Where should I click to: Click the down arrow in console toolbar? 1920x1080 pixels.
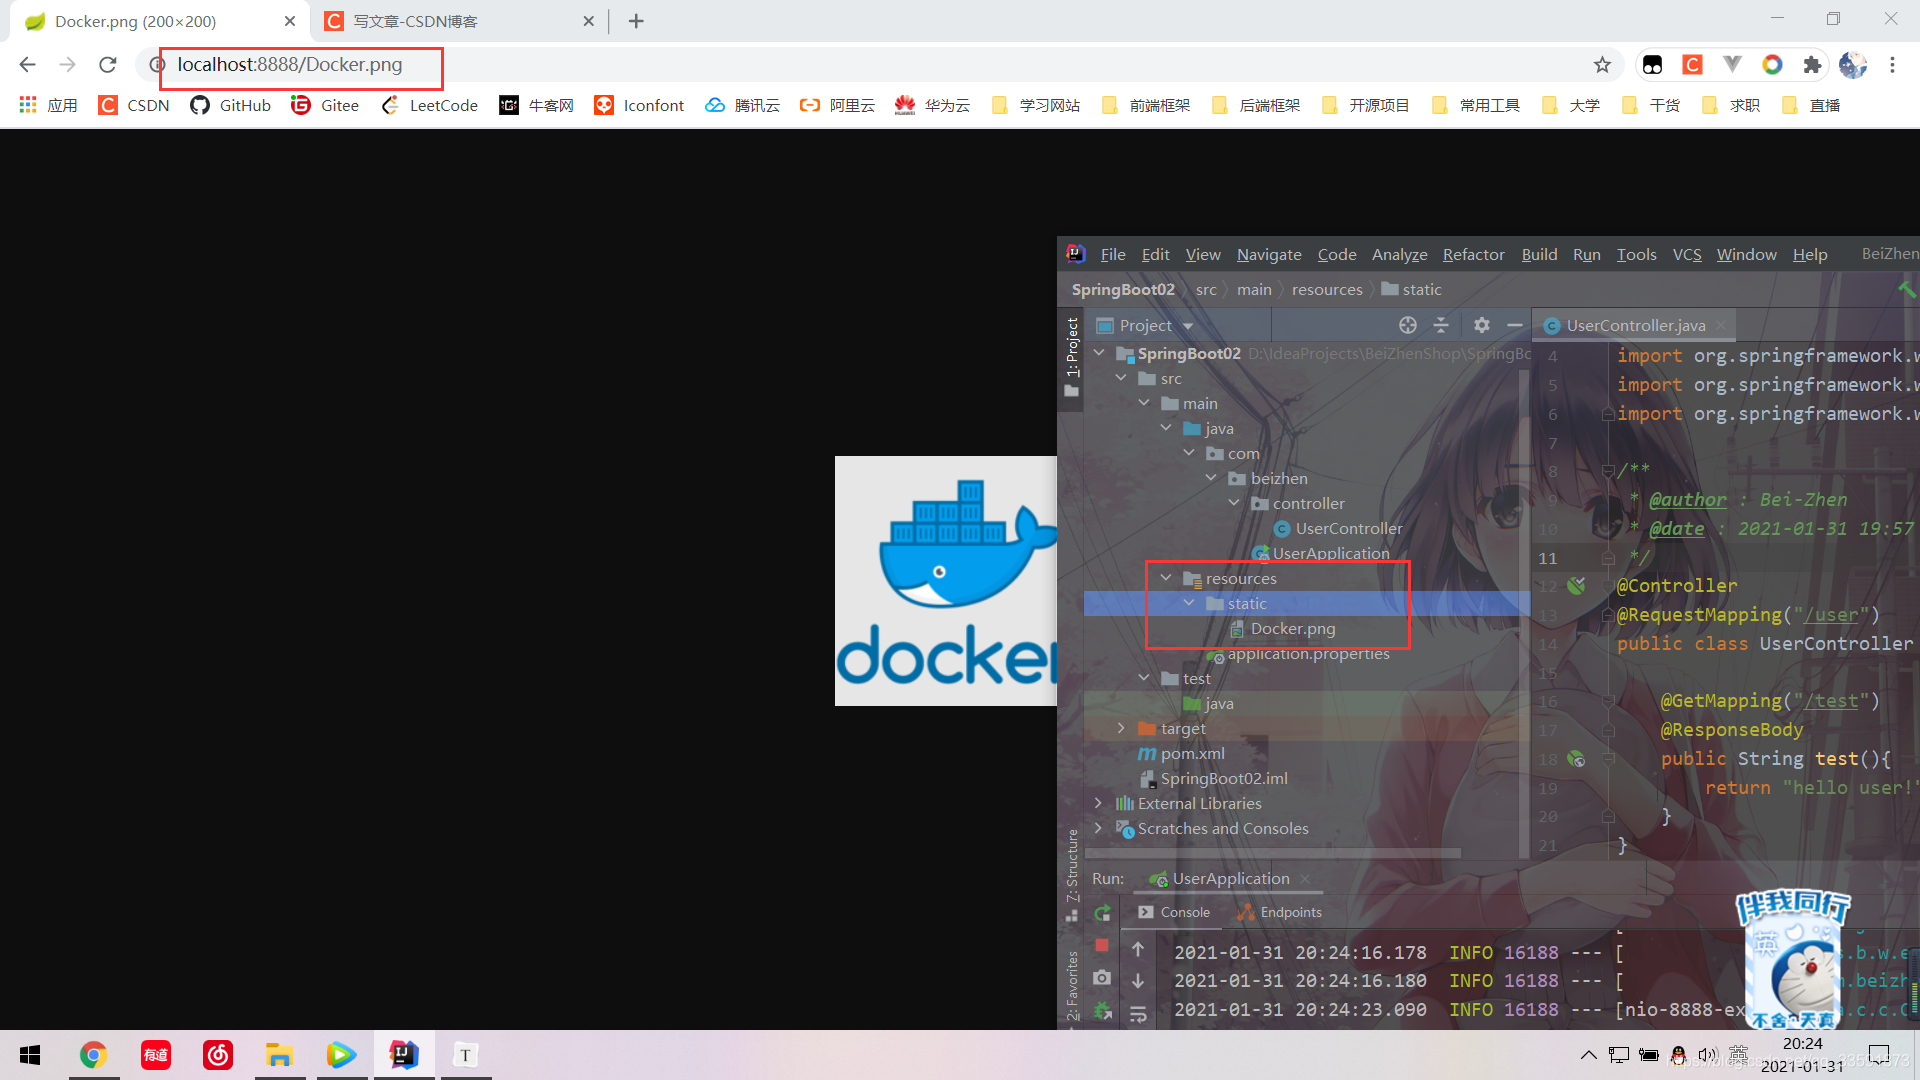(x=1138, y=981)
